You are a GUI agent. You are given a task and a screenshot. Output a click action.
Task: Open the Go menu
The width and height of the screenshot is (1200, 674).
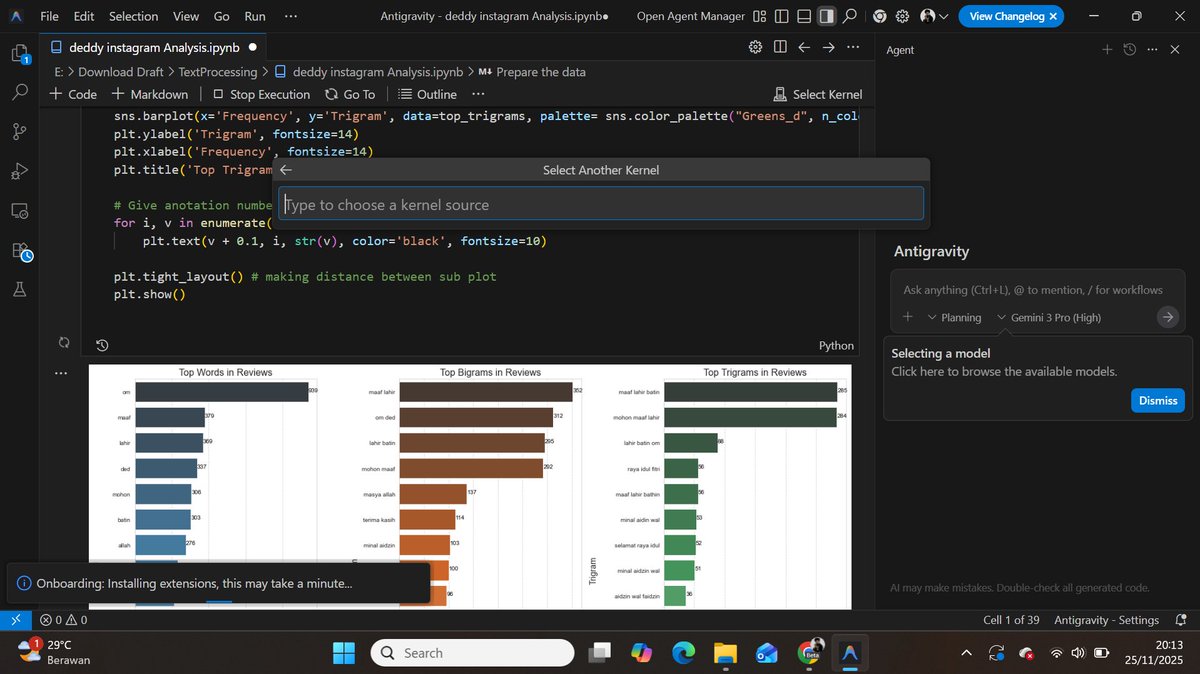tap(222, 16)
